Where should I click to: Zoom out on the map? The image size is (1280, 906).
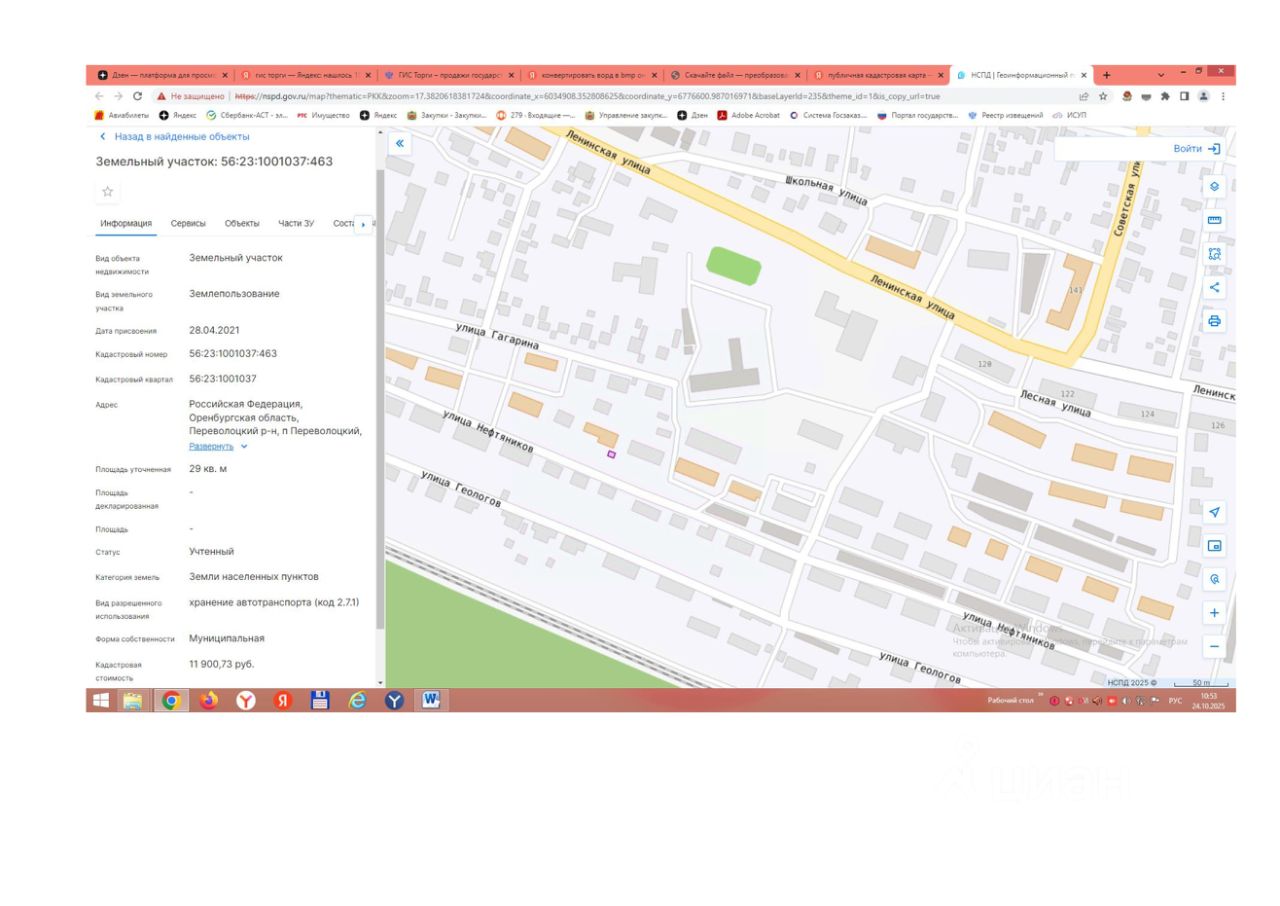[1214, 646]
